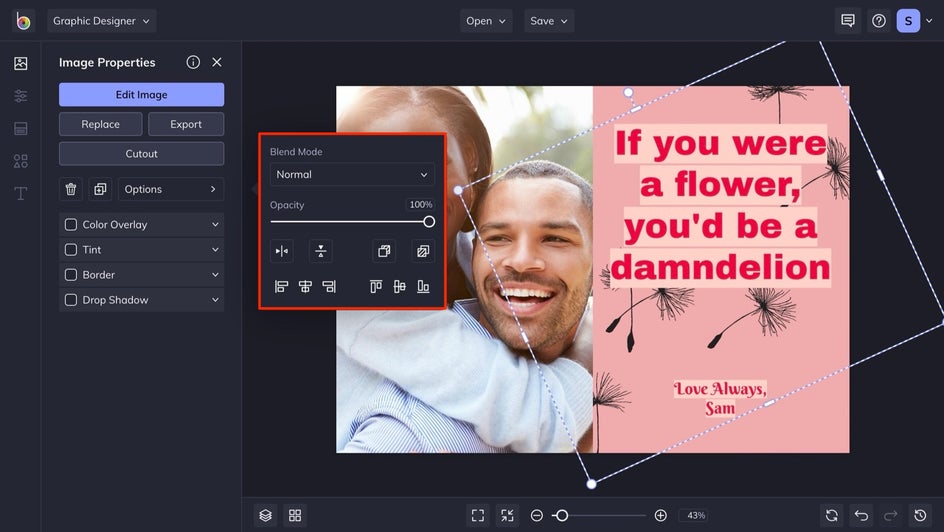944x532 pixels.
Task: Bring the layer forward
Action: click(x=384, y=251)
